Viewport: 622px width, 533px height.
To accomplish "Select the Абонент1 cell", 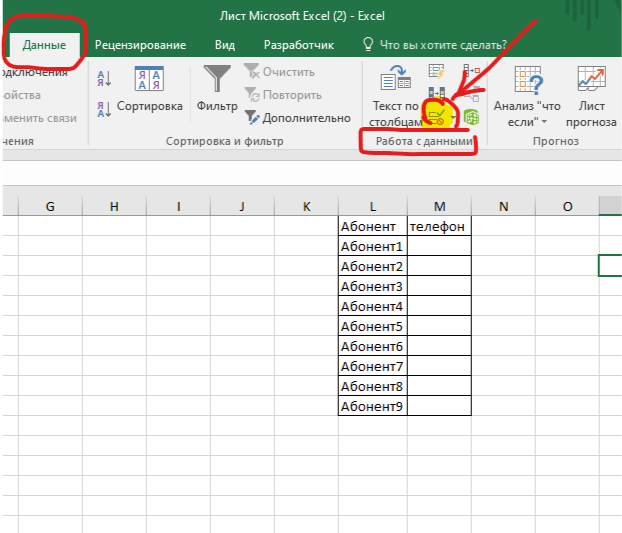I will tap(373, 246).
